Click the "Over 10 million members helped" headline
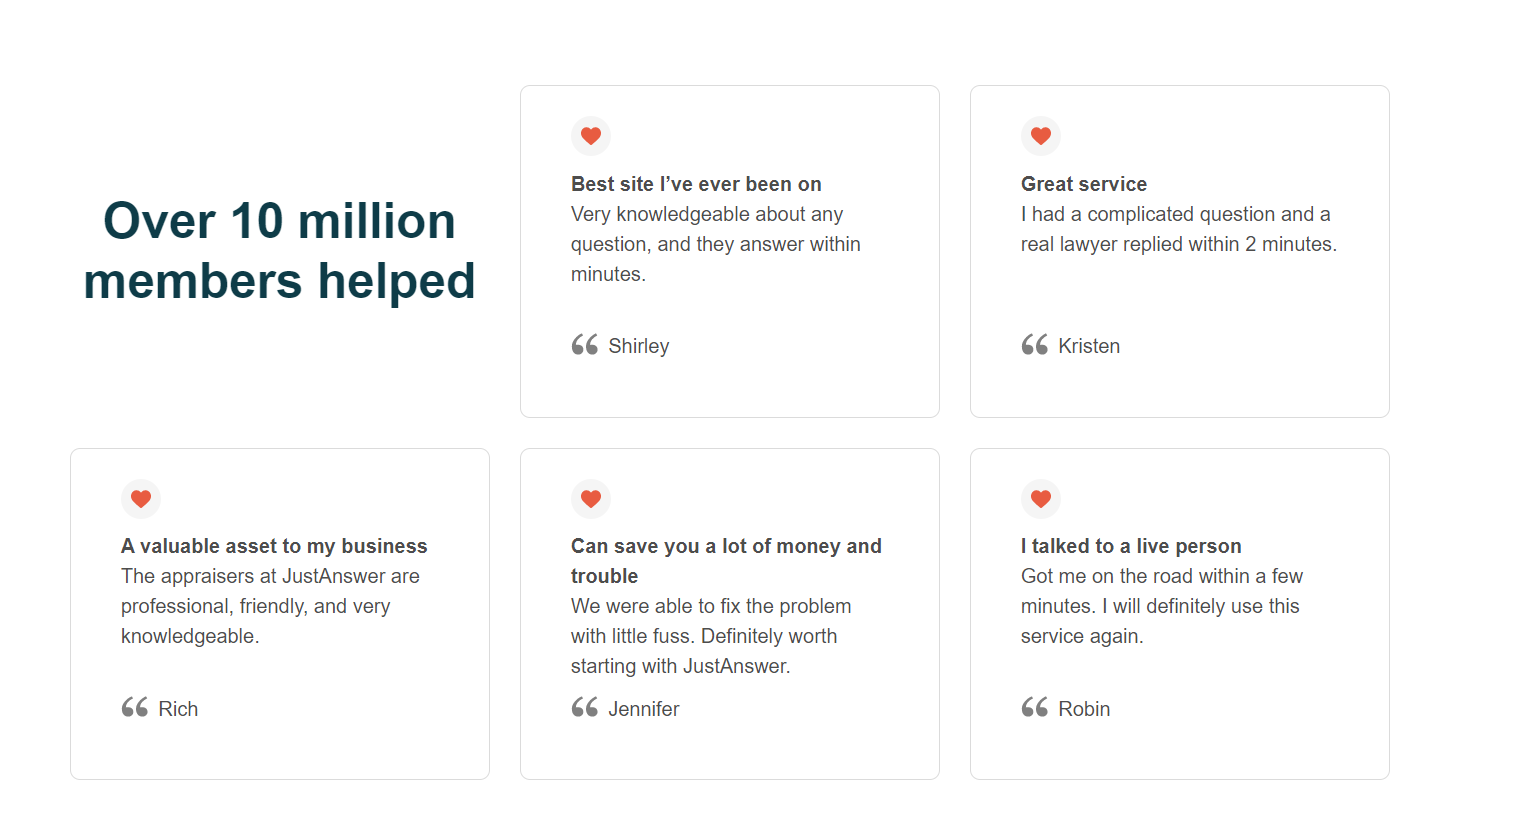The image size is (1527, 823). click(x=279, y=251)
